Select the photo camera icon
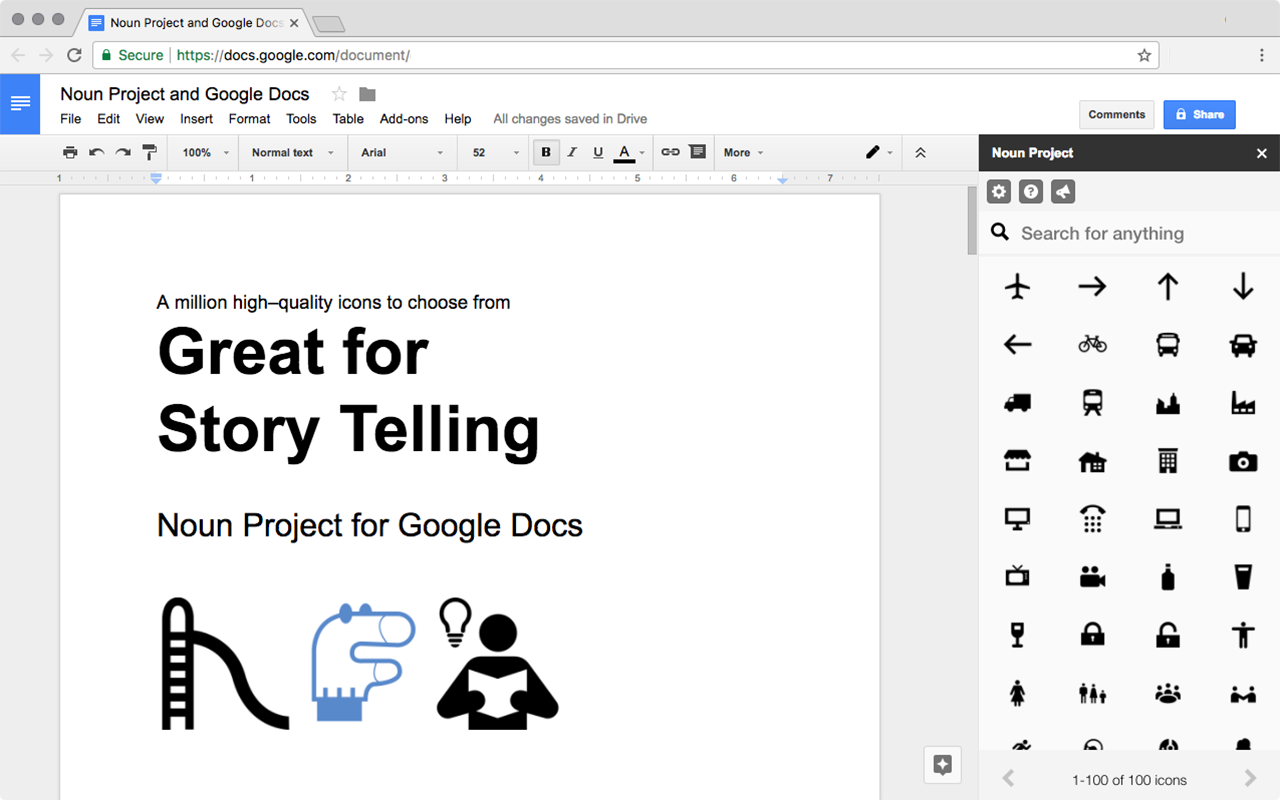1280x800 pixels. click(1243, 461)
